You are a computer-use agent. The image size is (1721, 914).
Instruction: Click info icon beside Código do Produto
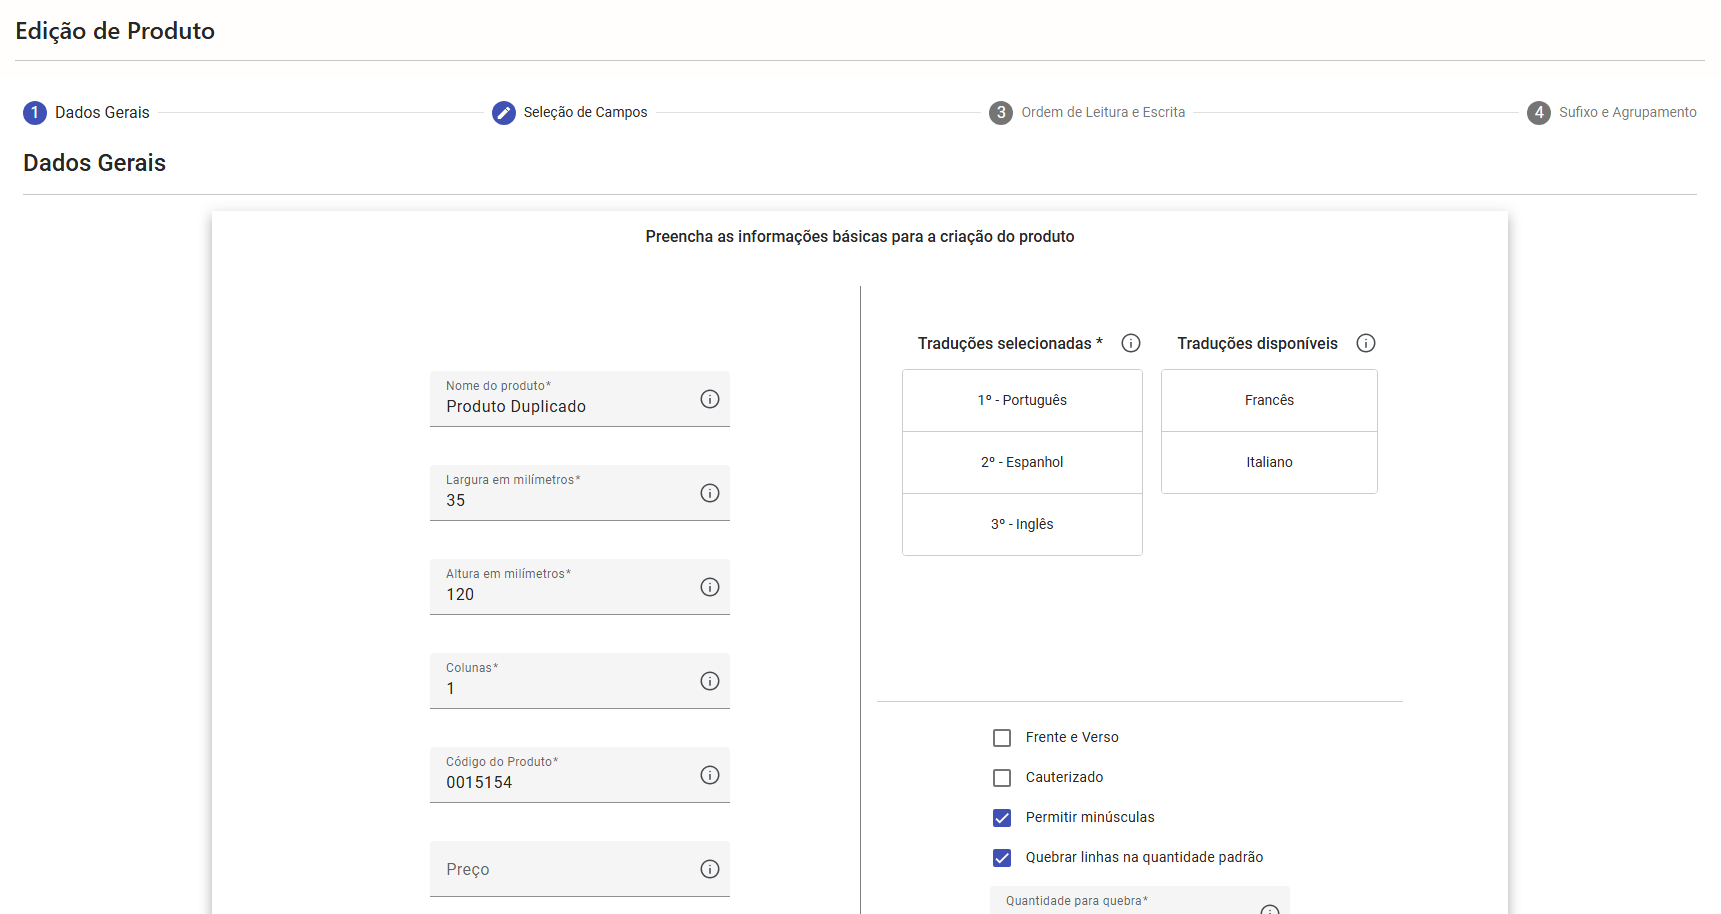click(709, 775)
